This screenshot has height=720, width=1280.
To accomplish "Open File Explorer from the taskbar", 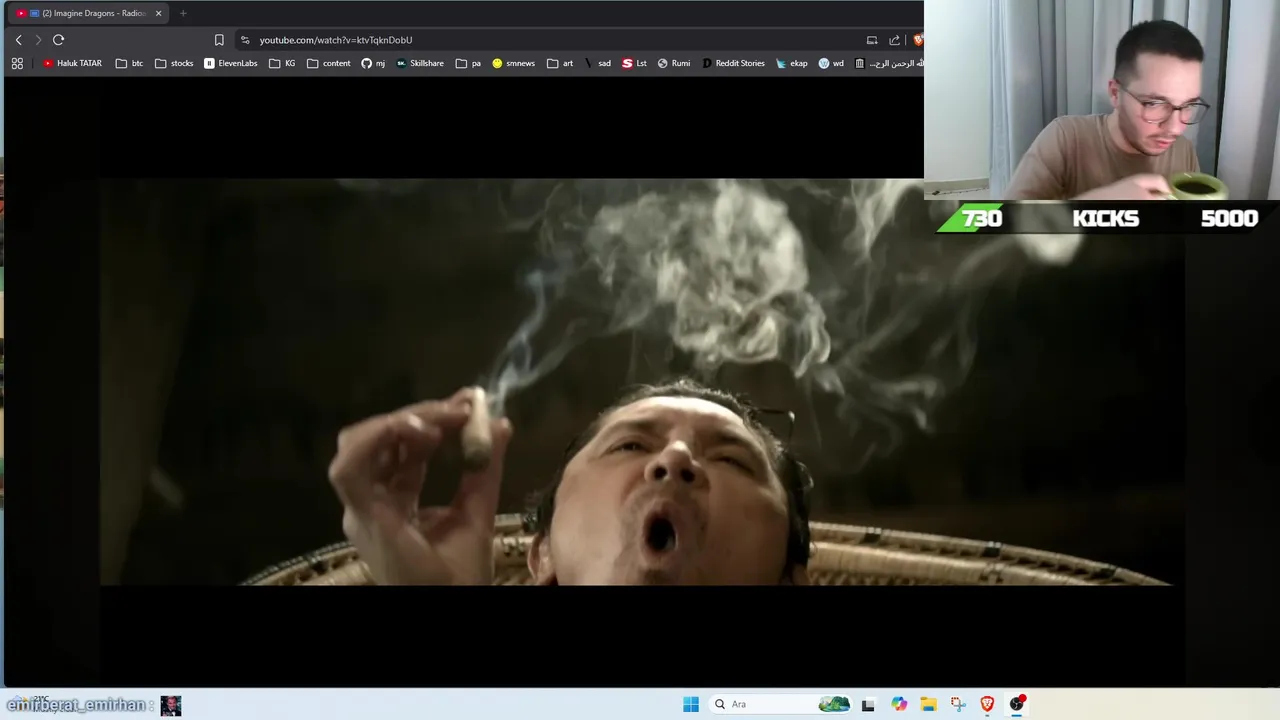I will (x=928, y=704).
